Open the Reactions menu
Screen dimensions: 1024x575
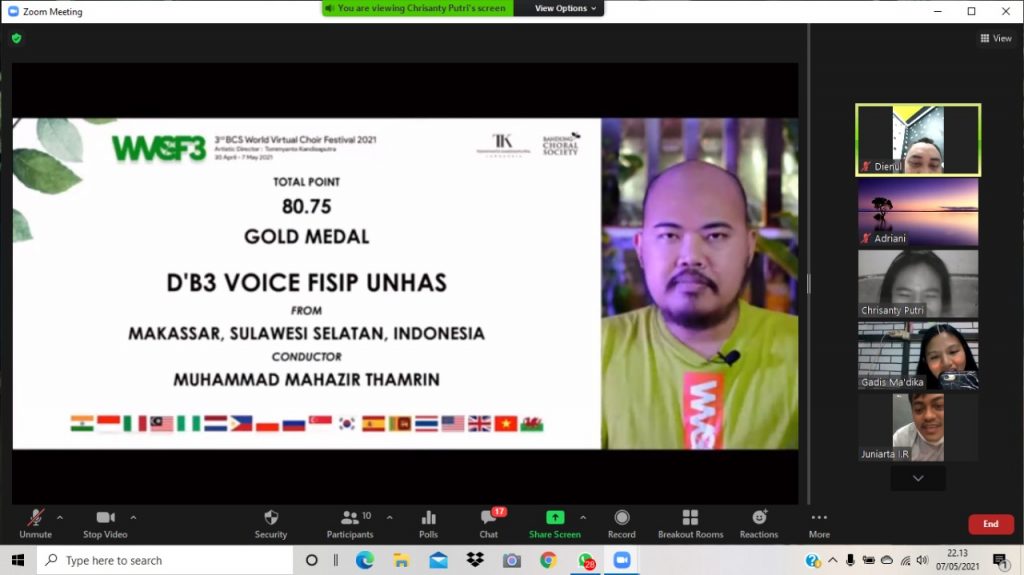[759, 524]
